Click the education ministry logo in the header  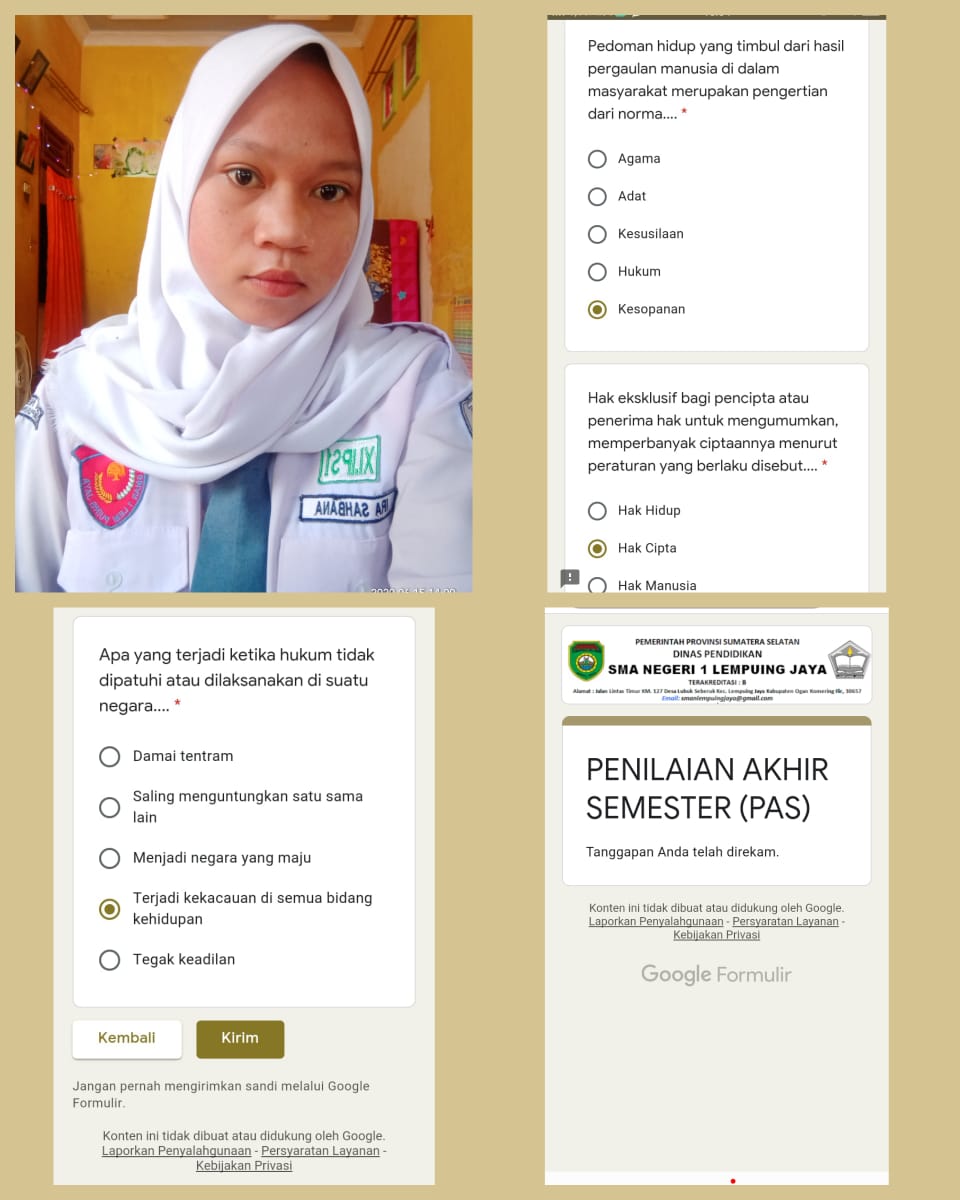tap(849, 660)
